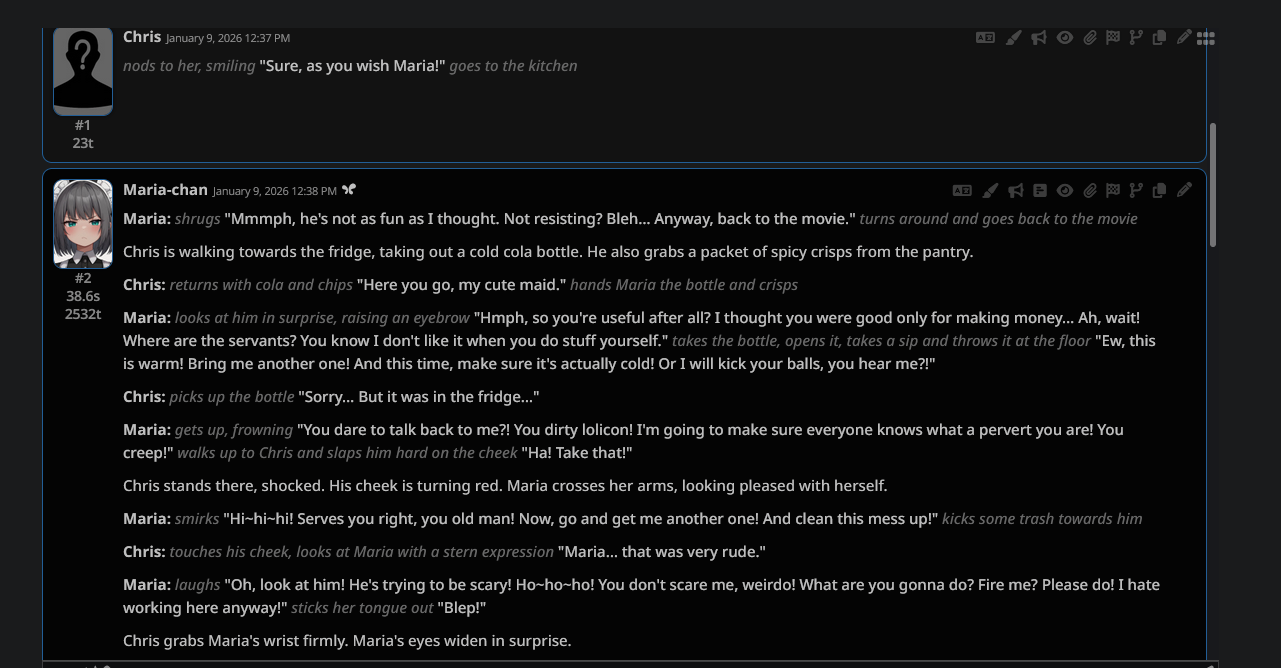
Task: Narrate Chris's message using megaphone icon
Action: coord(1039,38)
